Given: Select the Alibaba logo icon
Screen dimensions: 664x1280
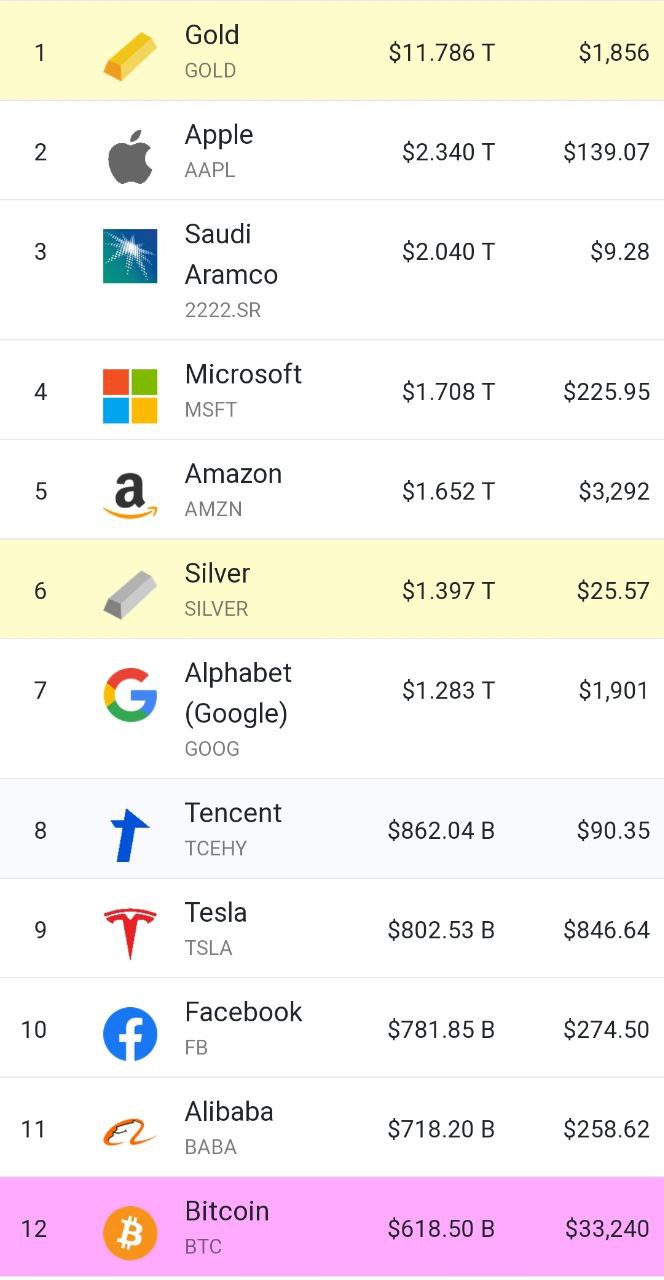Looking at the screenshot, I should click(x=130, y=1133).
